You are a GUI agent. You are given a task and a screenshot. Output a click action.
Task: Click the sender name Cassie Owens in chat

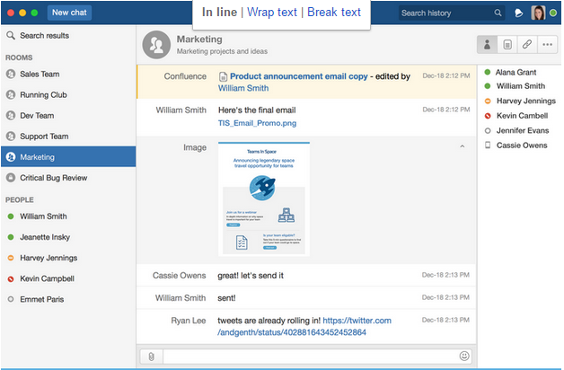179,275
